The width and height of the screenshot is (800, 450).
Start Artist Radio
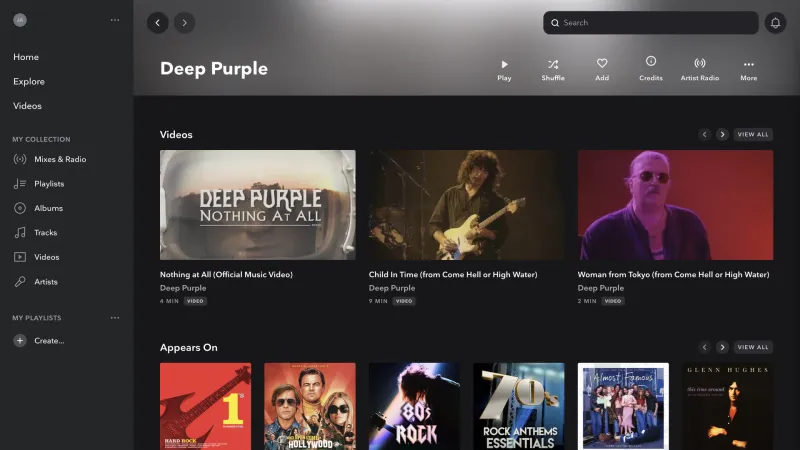pyautogui.click(x=699, y=70)
